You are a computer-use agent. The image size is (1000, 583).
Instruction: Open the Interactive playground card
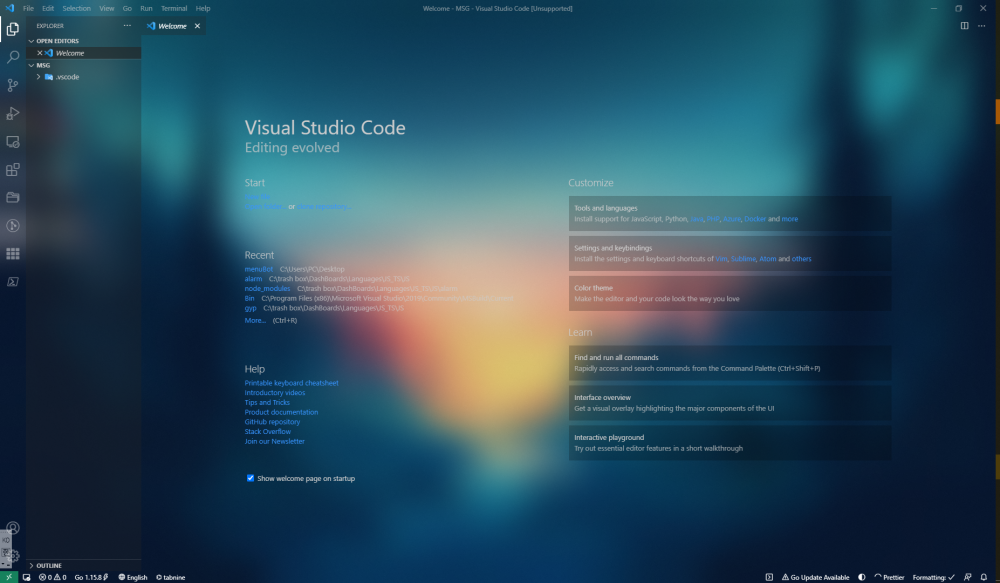pos(730,443)
